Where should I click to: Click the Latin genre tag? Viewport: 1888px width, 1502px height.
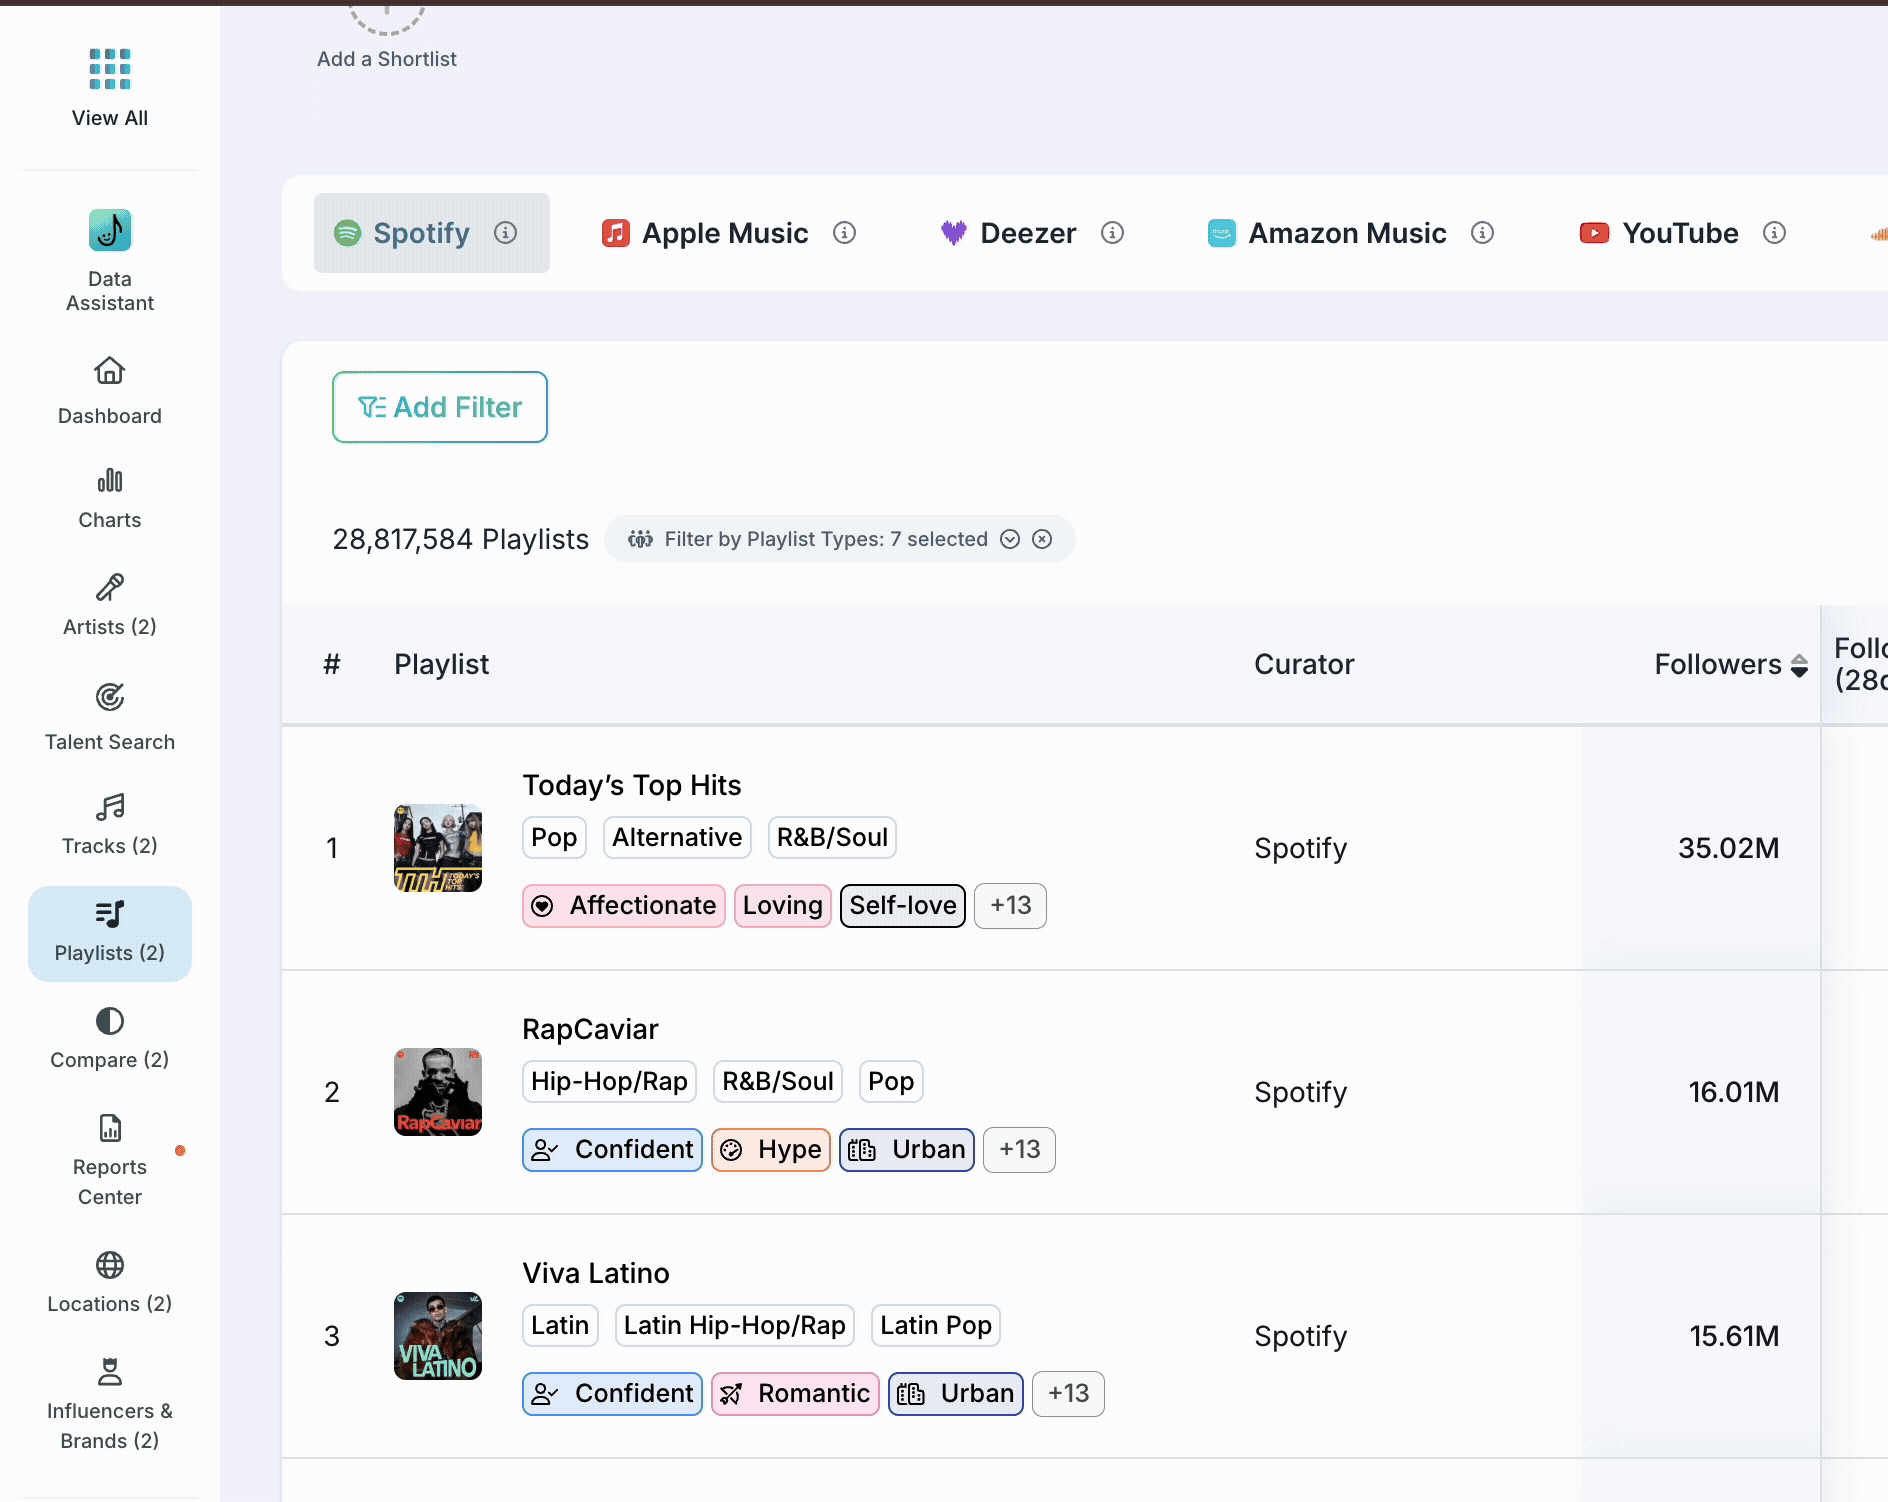[x=560, y=1325]
